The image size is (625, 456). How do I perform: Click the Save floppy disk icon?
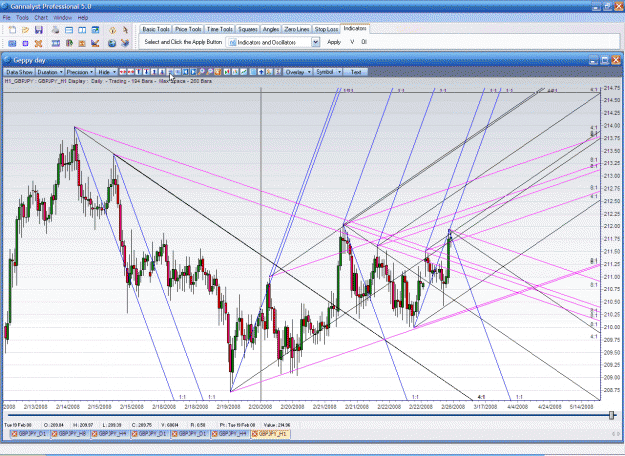pyautogui.click(x=39, y=30)
